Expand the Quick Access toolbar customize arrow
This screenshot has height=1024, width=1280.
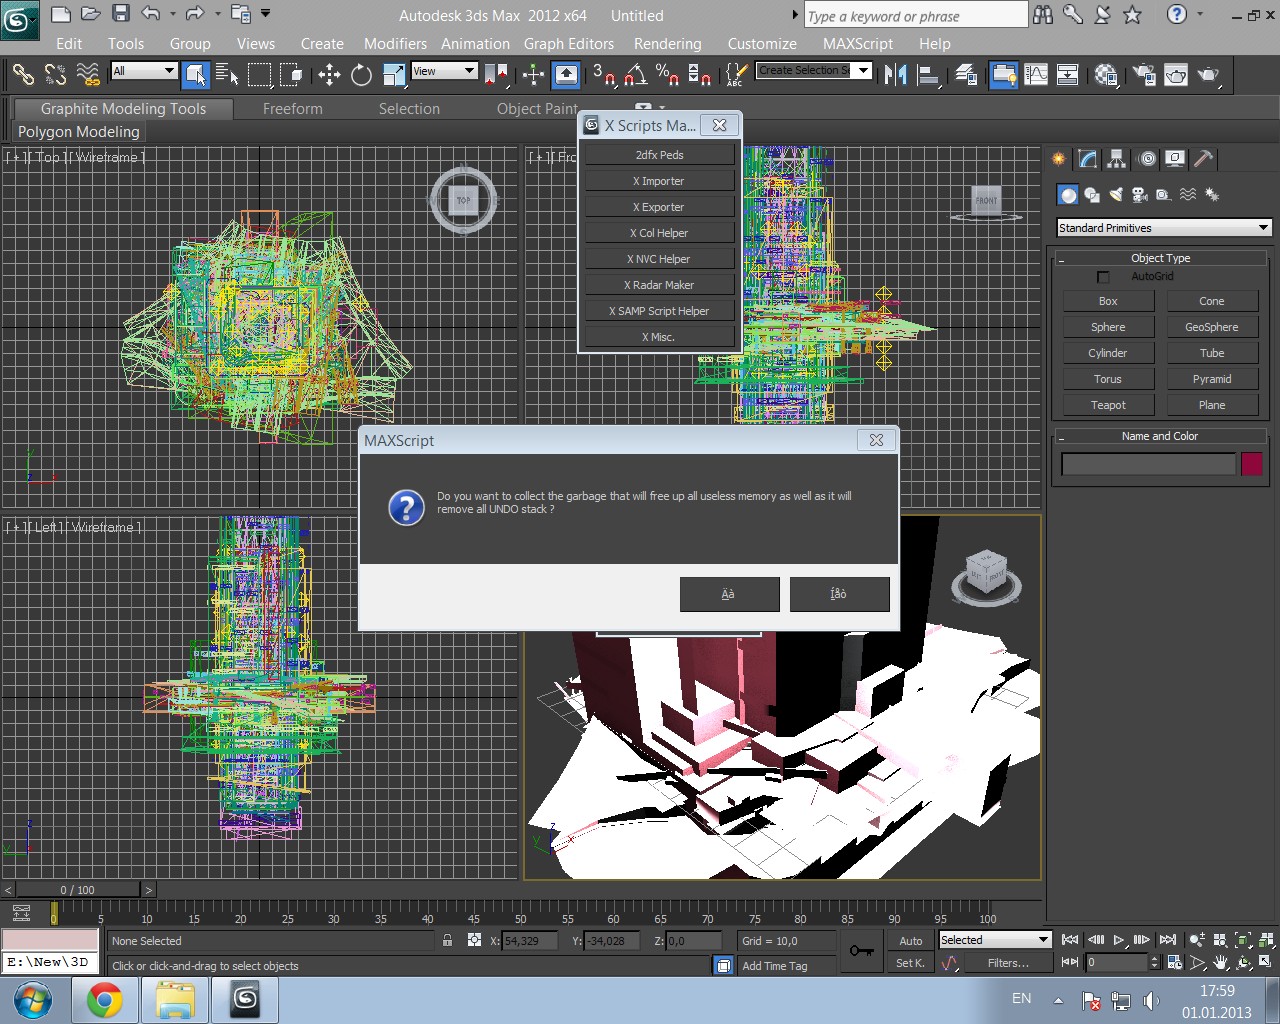[266, 14]
